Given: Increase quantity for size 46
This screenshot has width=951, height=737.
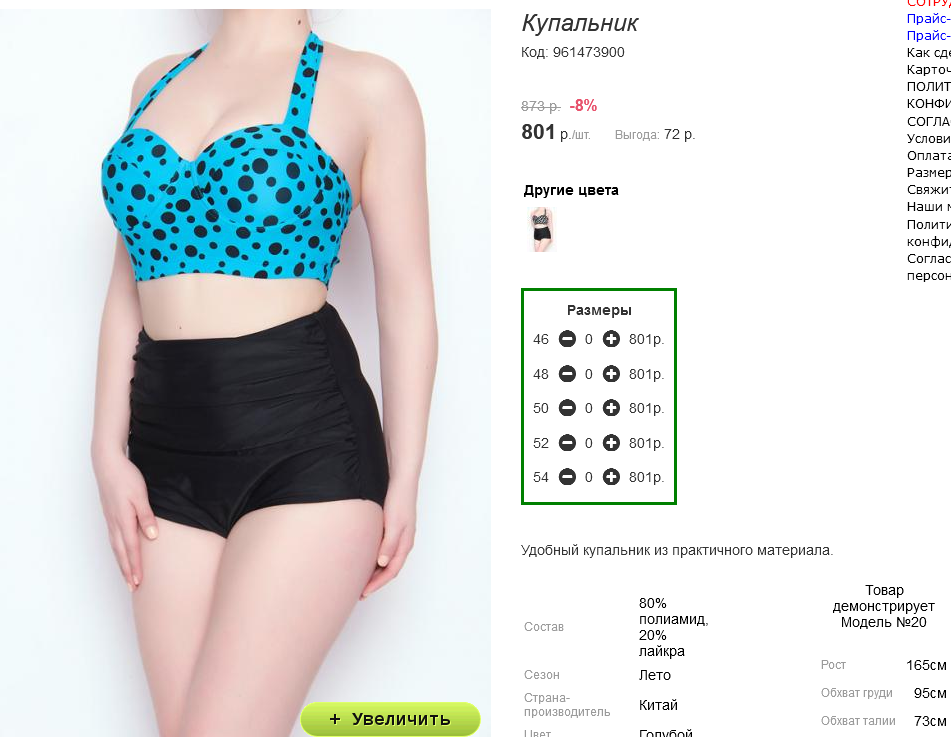Looking at the screenshot, I should point(611,339).
